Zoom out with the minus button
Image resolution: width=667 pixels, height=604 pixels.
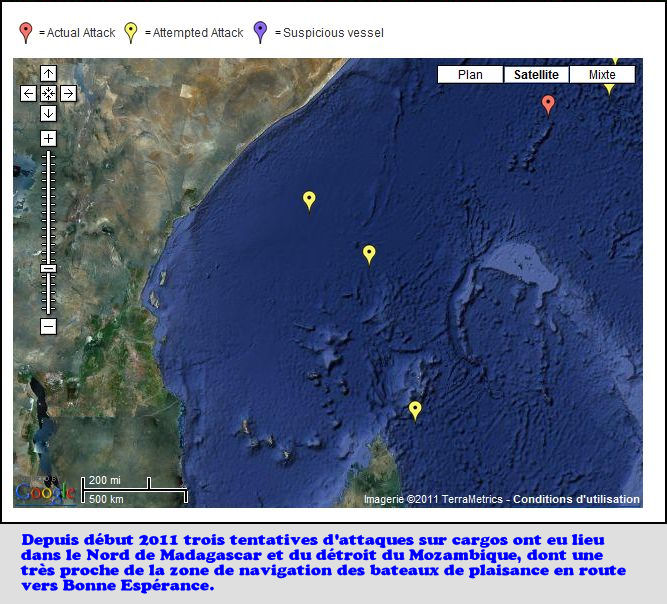48,327
